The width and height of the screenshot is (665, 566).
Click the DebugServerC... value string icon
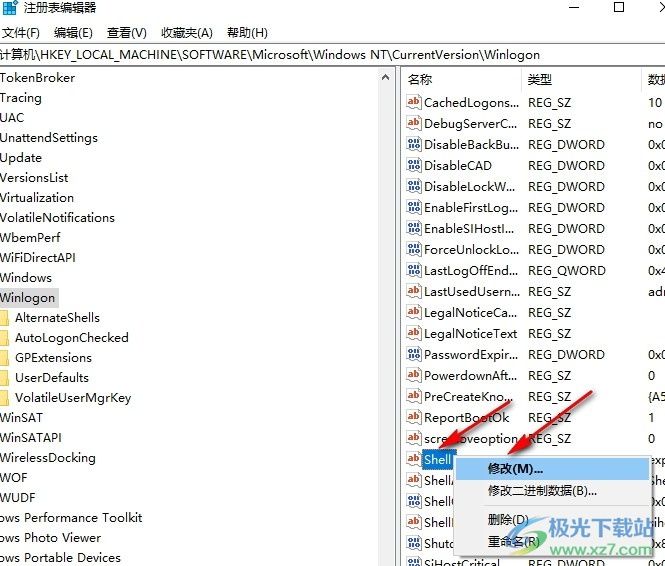(x=414, y=123)
